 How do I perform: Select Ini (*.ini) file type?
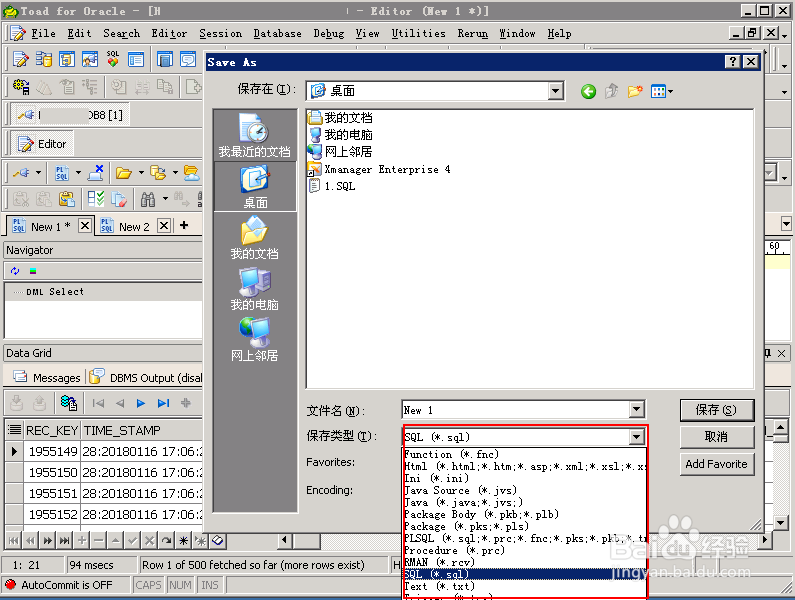tap(525, 478)
